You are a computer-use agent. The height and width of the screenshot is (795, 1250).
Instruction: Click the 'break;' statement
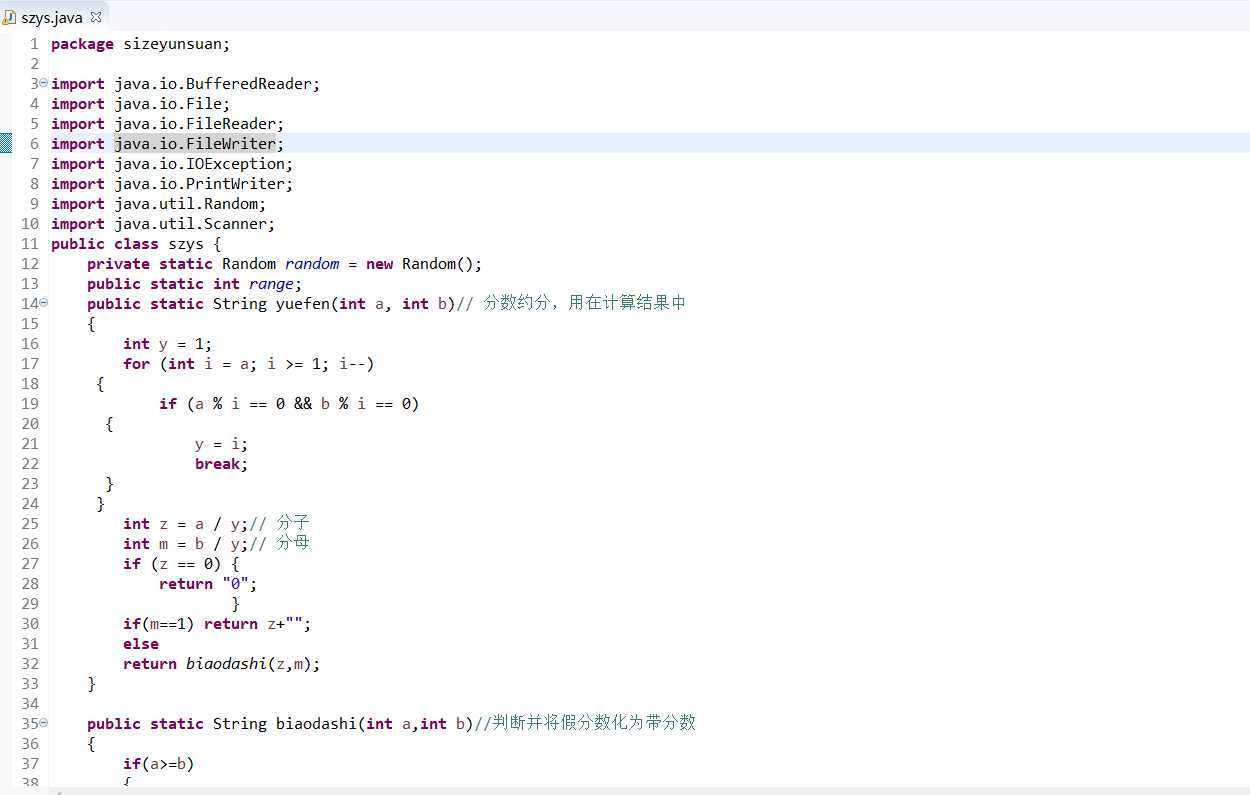222,464
